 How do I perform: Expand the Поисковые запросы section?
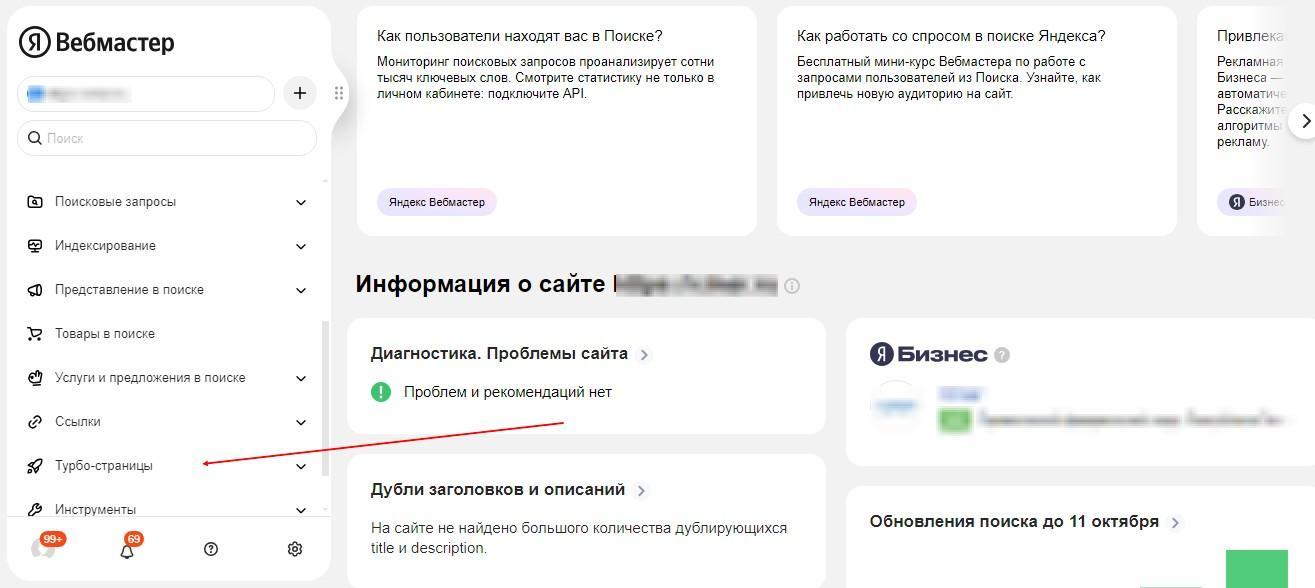tap(301, 202)
